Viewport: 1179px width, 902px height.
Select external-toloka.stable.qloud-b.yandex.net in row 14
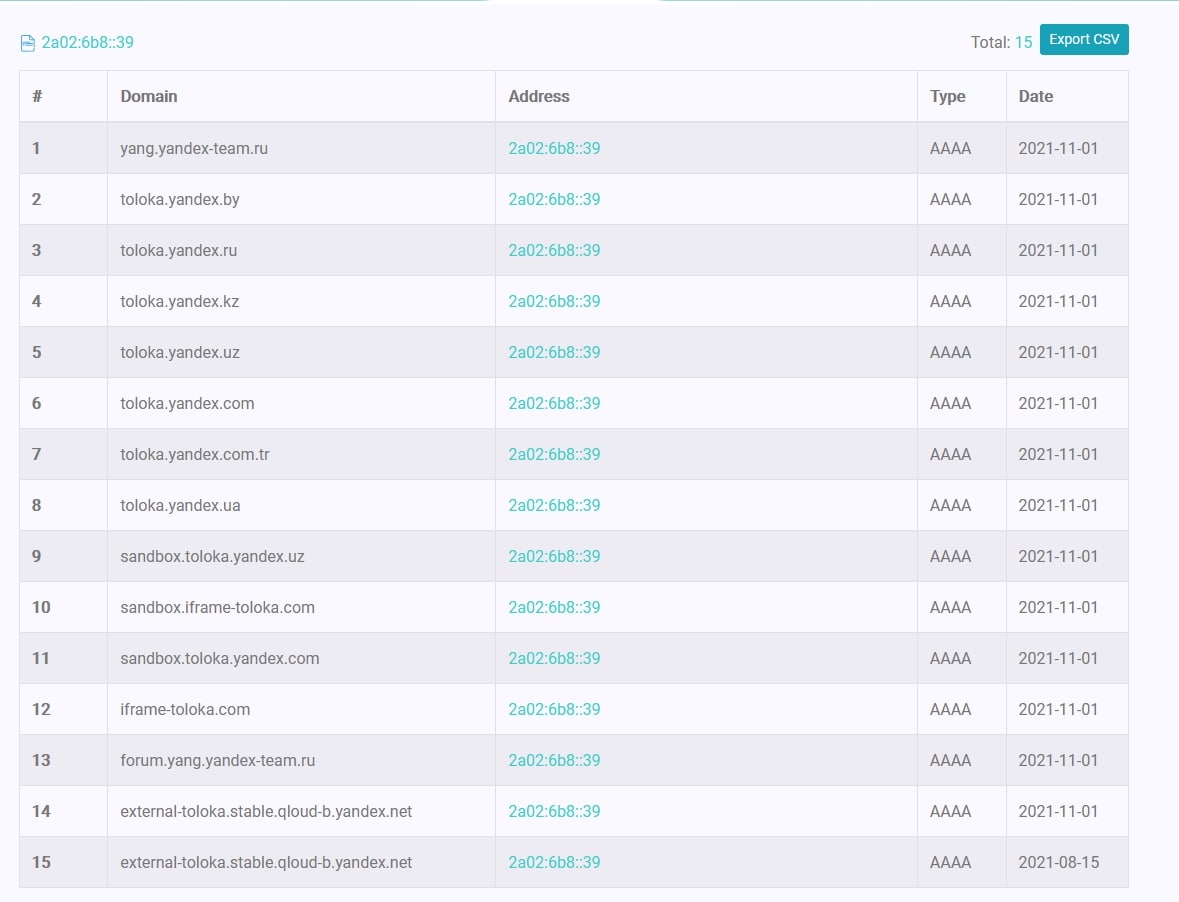point(266,812)
